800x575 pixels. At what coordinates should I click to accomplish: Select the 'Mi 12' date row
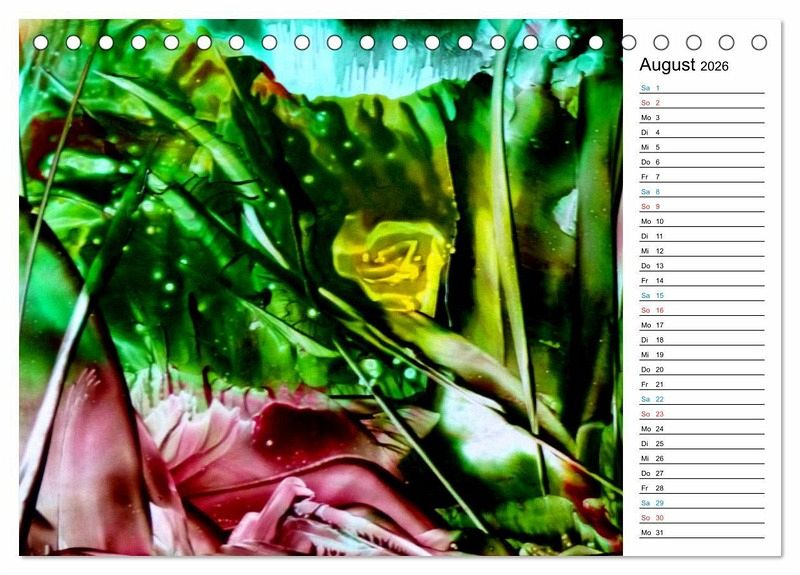click(x=702, y=251)
